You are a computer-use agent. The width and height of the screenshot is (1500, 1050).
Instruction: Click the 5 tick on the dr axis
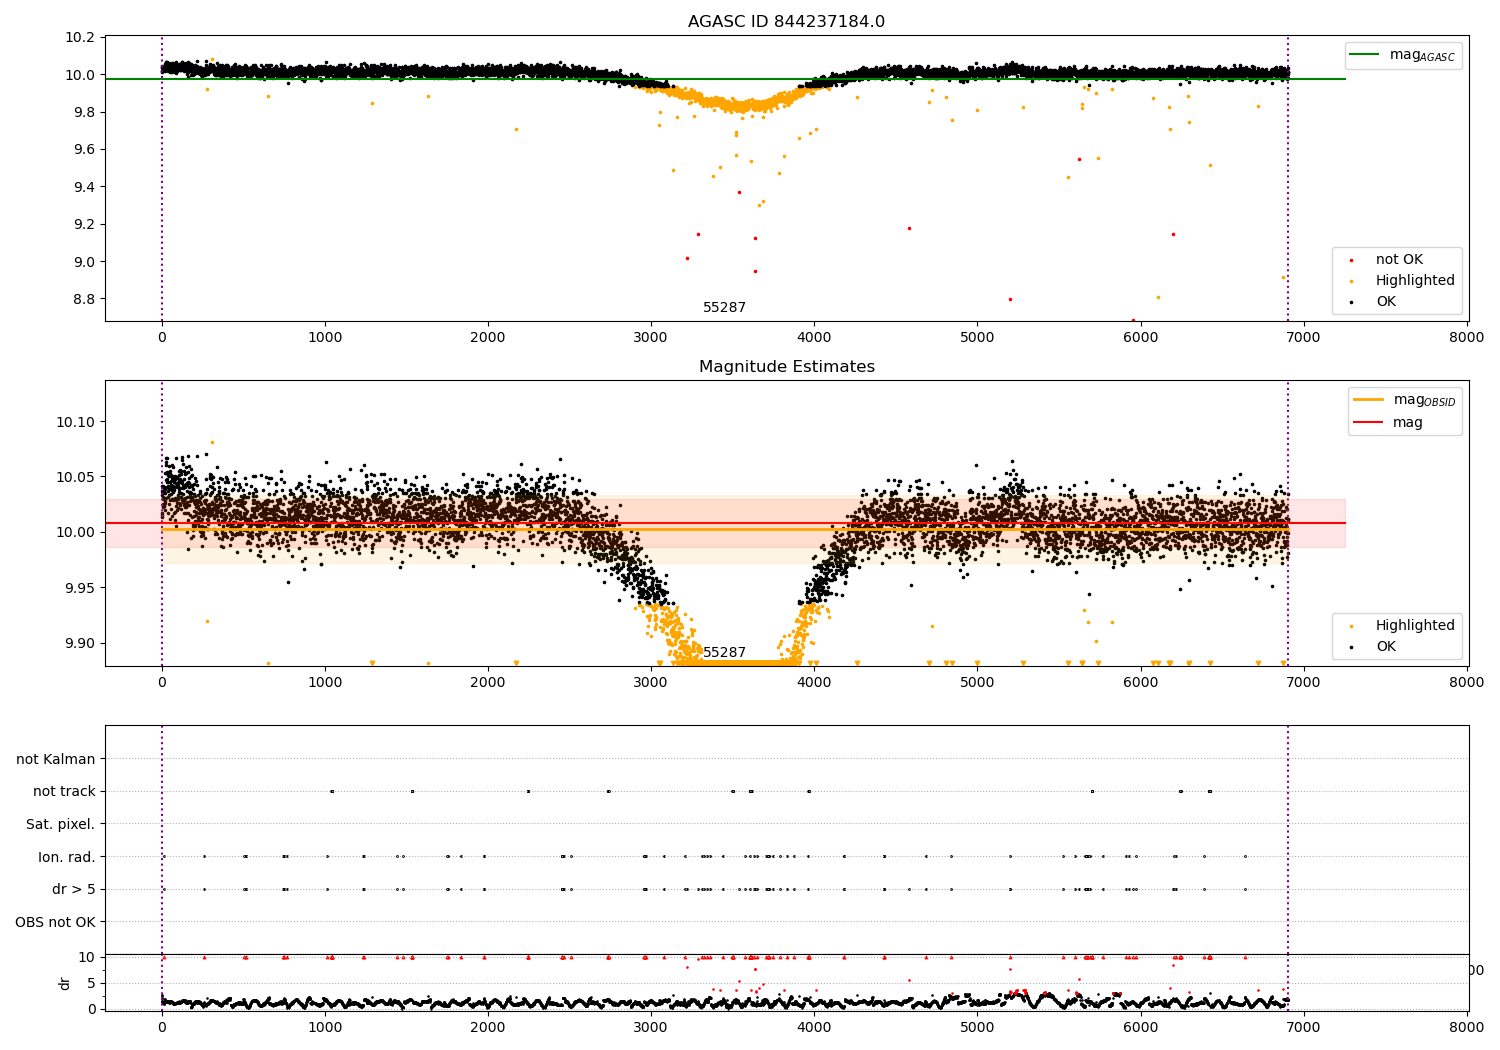[x=91, y=983]
